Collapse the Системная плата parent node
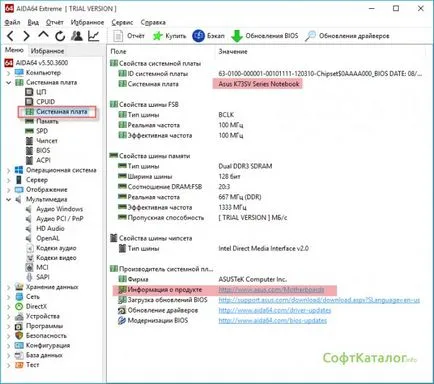 [x=9, y=82]
